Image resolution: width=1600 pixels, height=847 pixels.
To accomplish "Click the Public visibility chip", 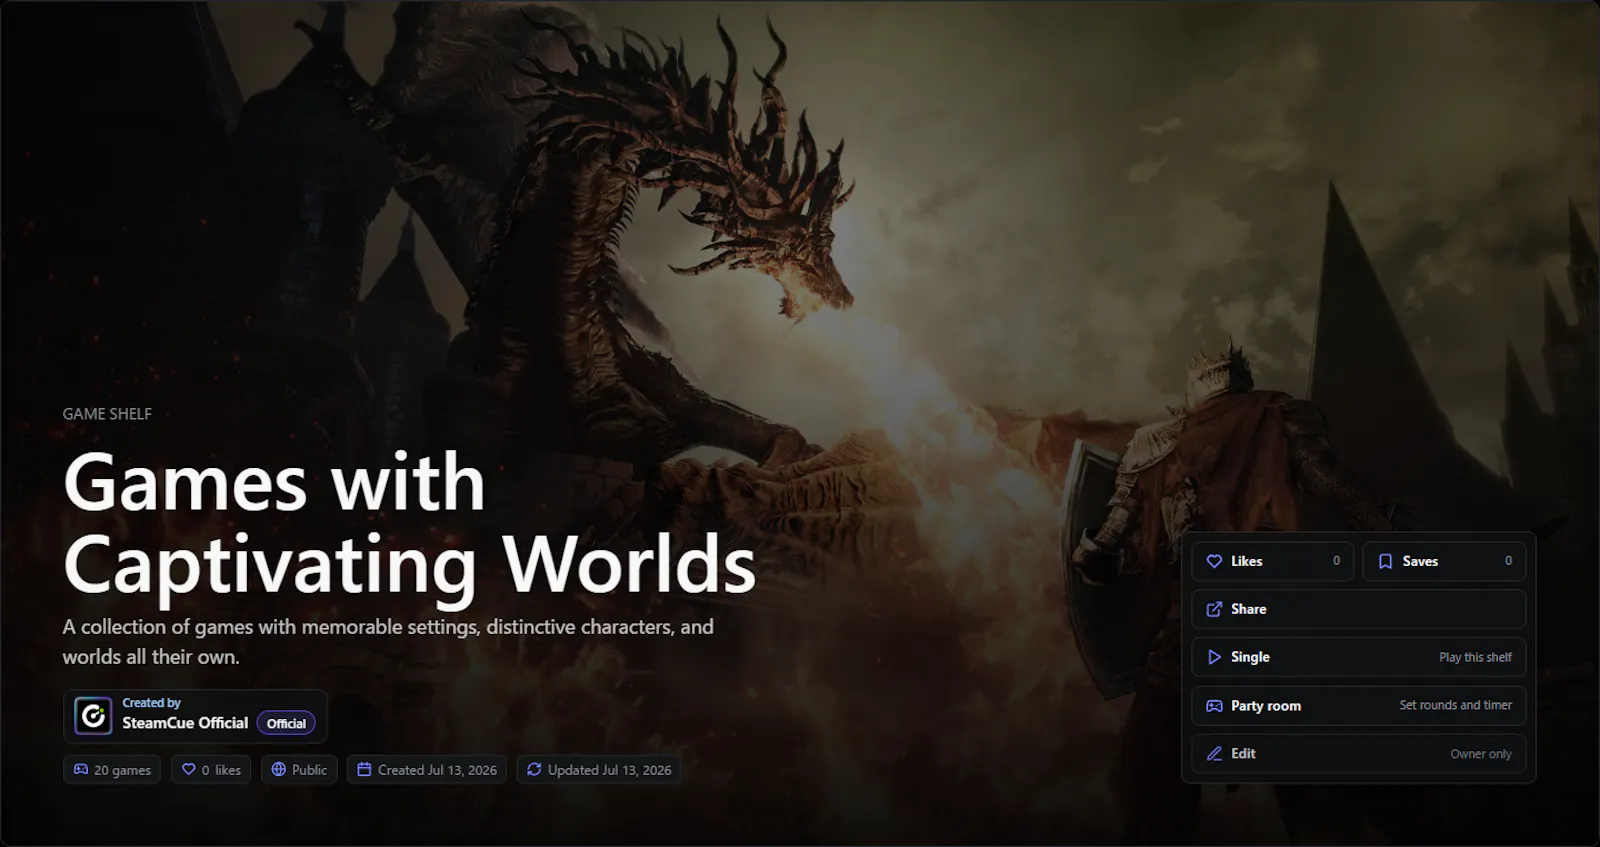I will coord(299,770).
